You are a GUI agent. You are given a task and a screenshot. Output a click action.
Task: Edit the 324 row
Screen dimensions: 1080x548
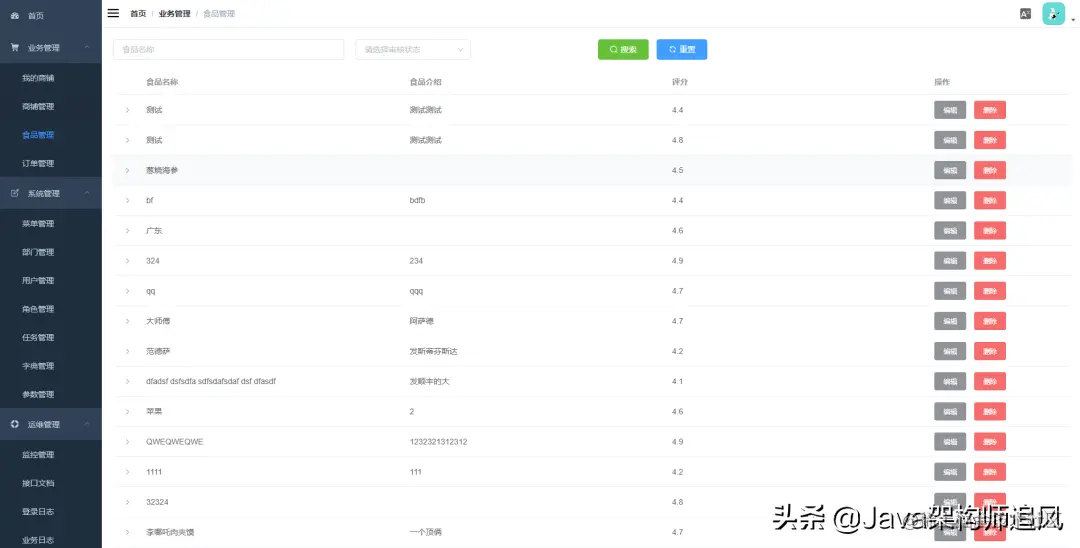tap(950, 261)
